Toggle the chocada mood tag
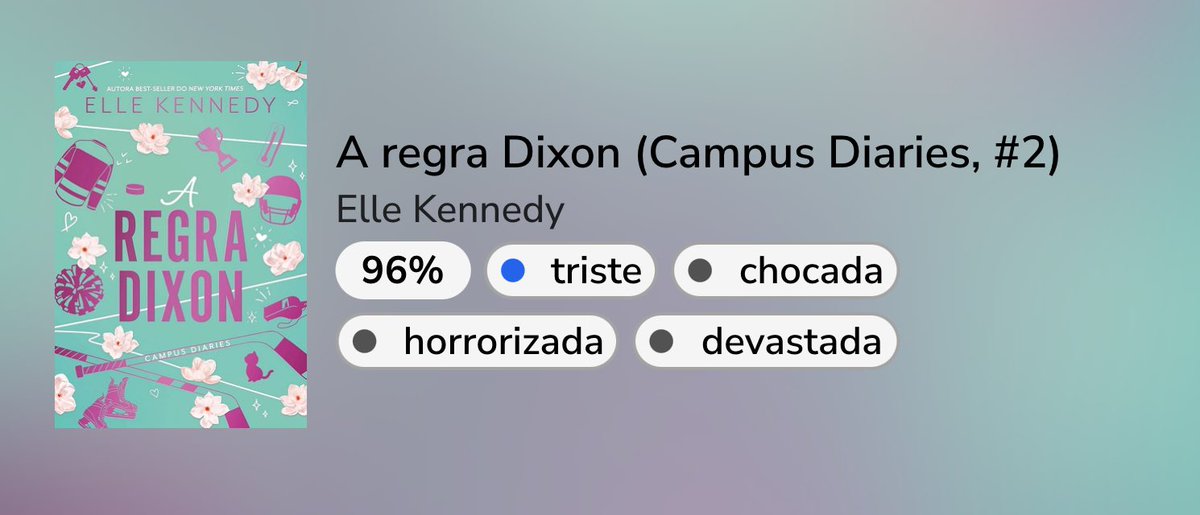 785,271
